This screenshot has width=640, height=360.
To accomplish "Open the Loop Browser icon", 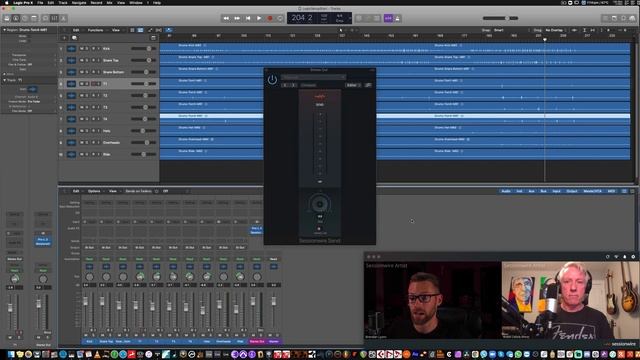I will 623,18.
